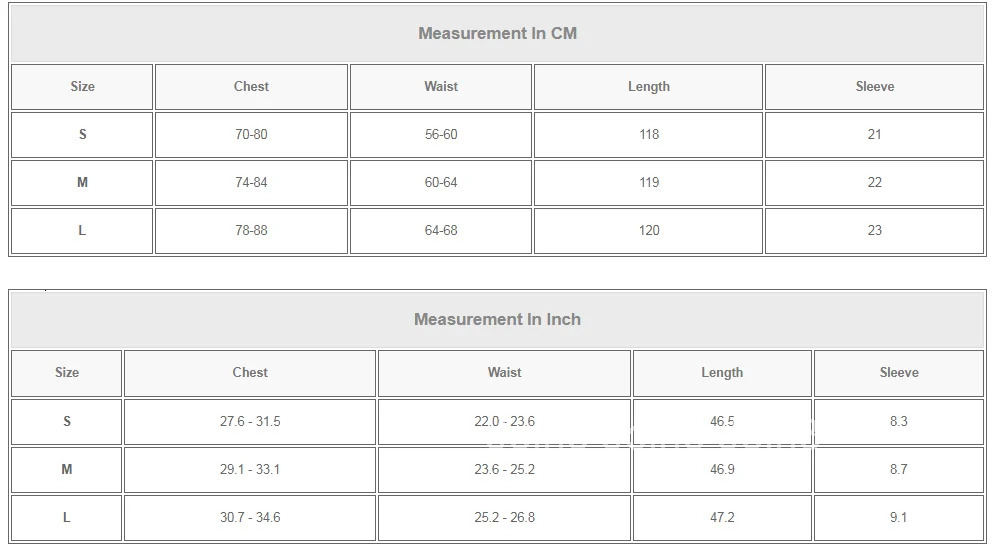This screenshot has height=550, width=993.
Task: Click the 27.6 - 31.5 chest cell
Action: 250,422
